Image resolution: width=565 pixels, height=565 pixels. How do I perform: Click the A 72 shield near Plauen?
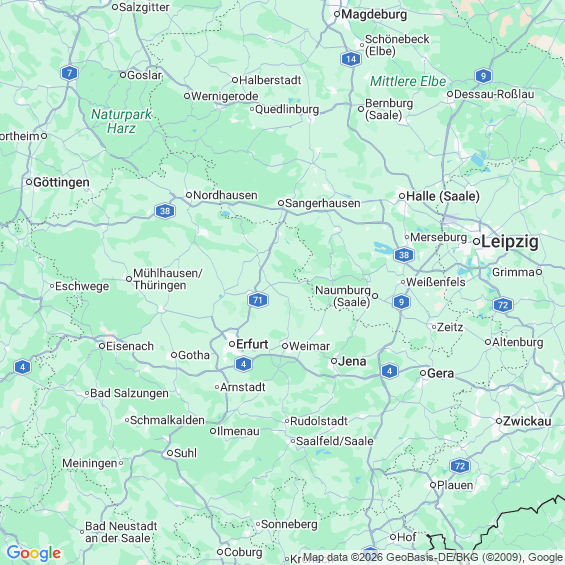460,466
